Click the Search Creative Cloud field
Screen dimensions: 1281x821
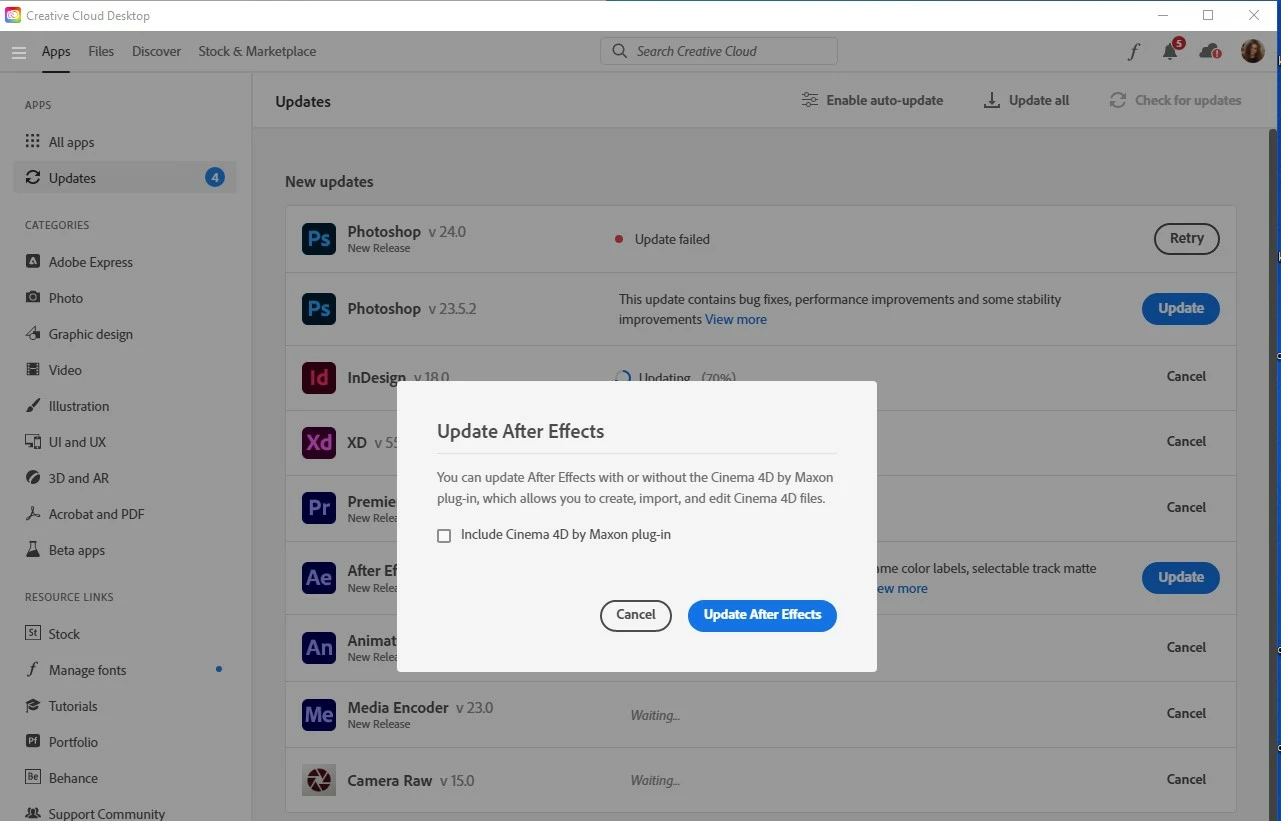click(719, 51)
